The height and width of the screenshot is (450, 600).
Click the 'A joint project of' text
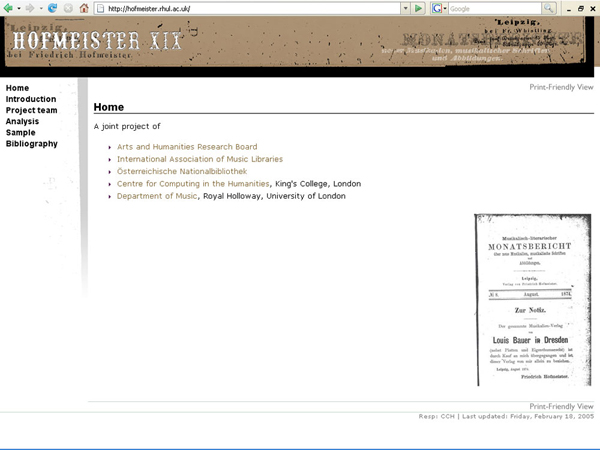pos(127,126)
